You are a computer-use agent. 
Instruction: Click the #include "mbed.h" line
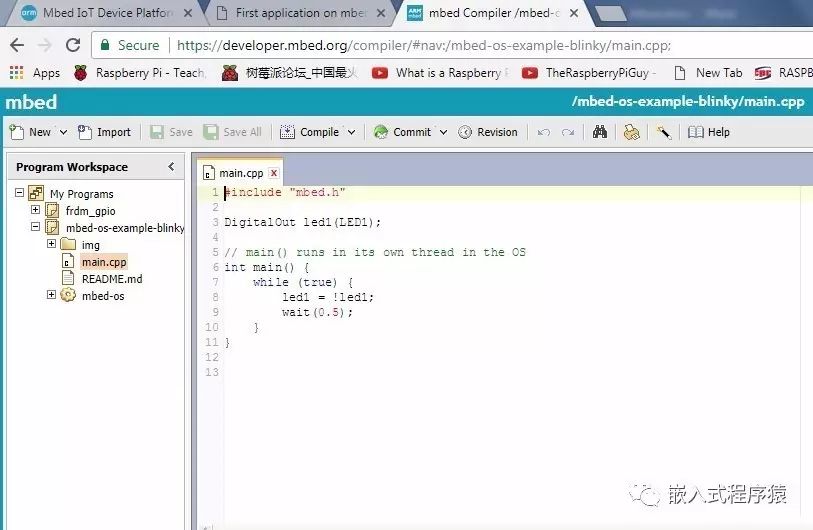285,192
